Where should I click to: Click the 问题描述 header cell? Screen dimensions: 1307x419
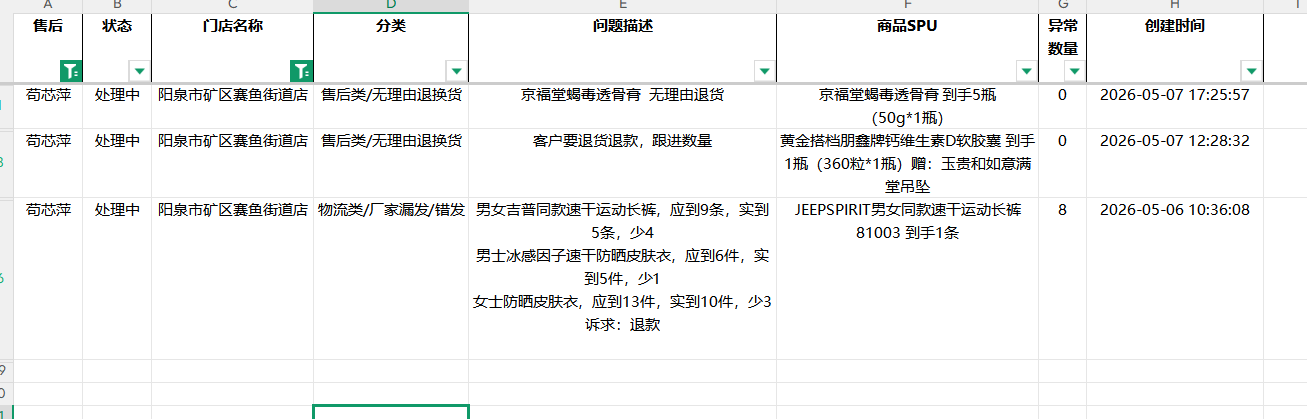click(x=622, y=47)
